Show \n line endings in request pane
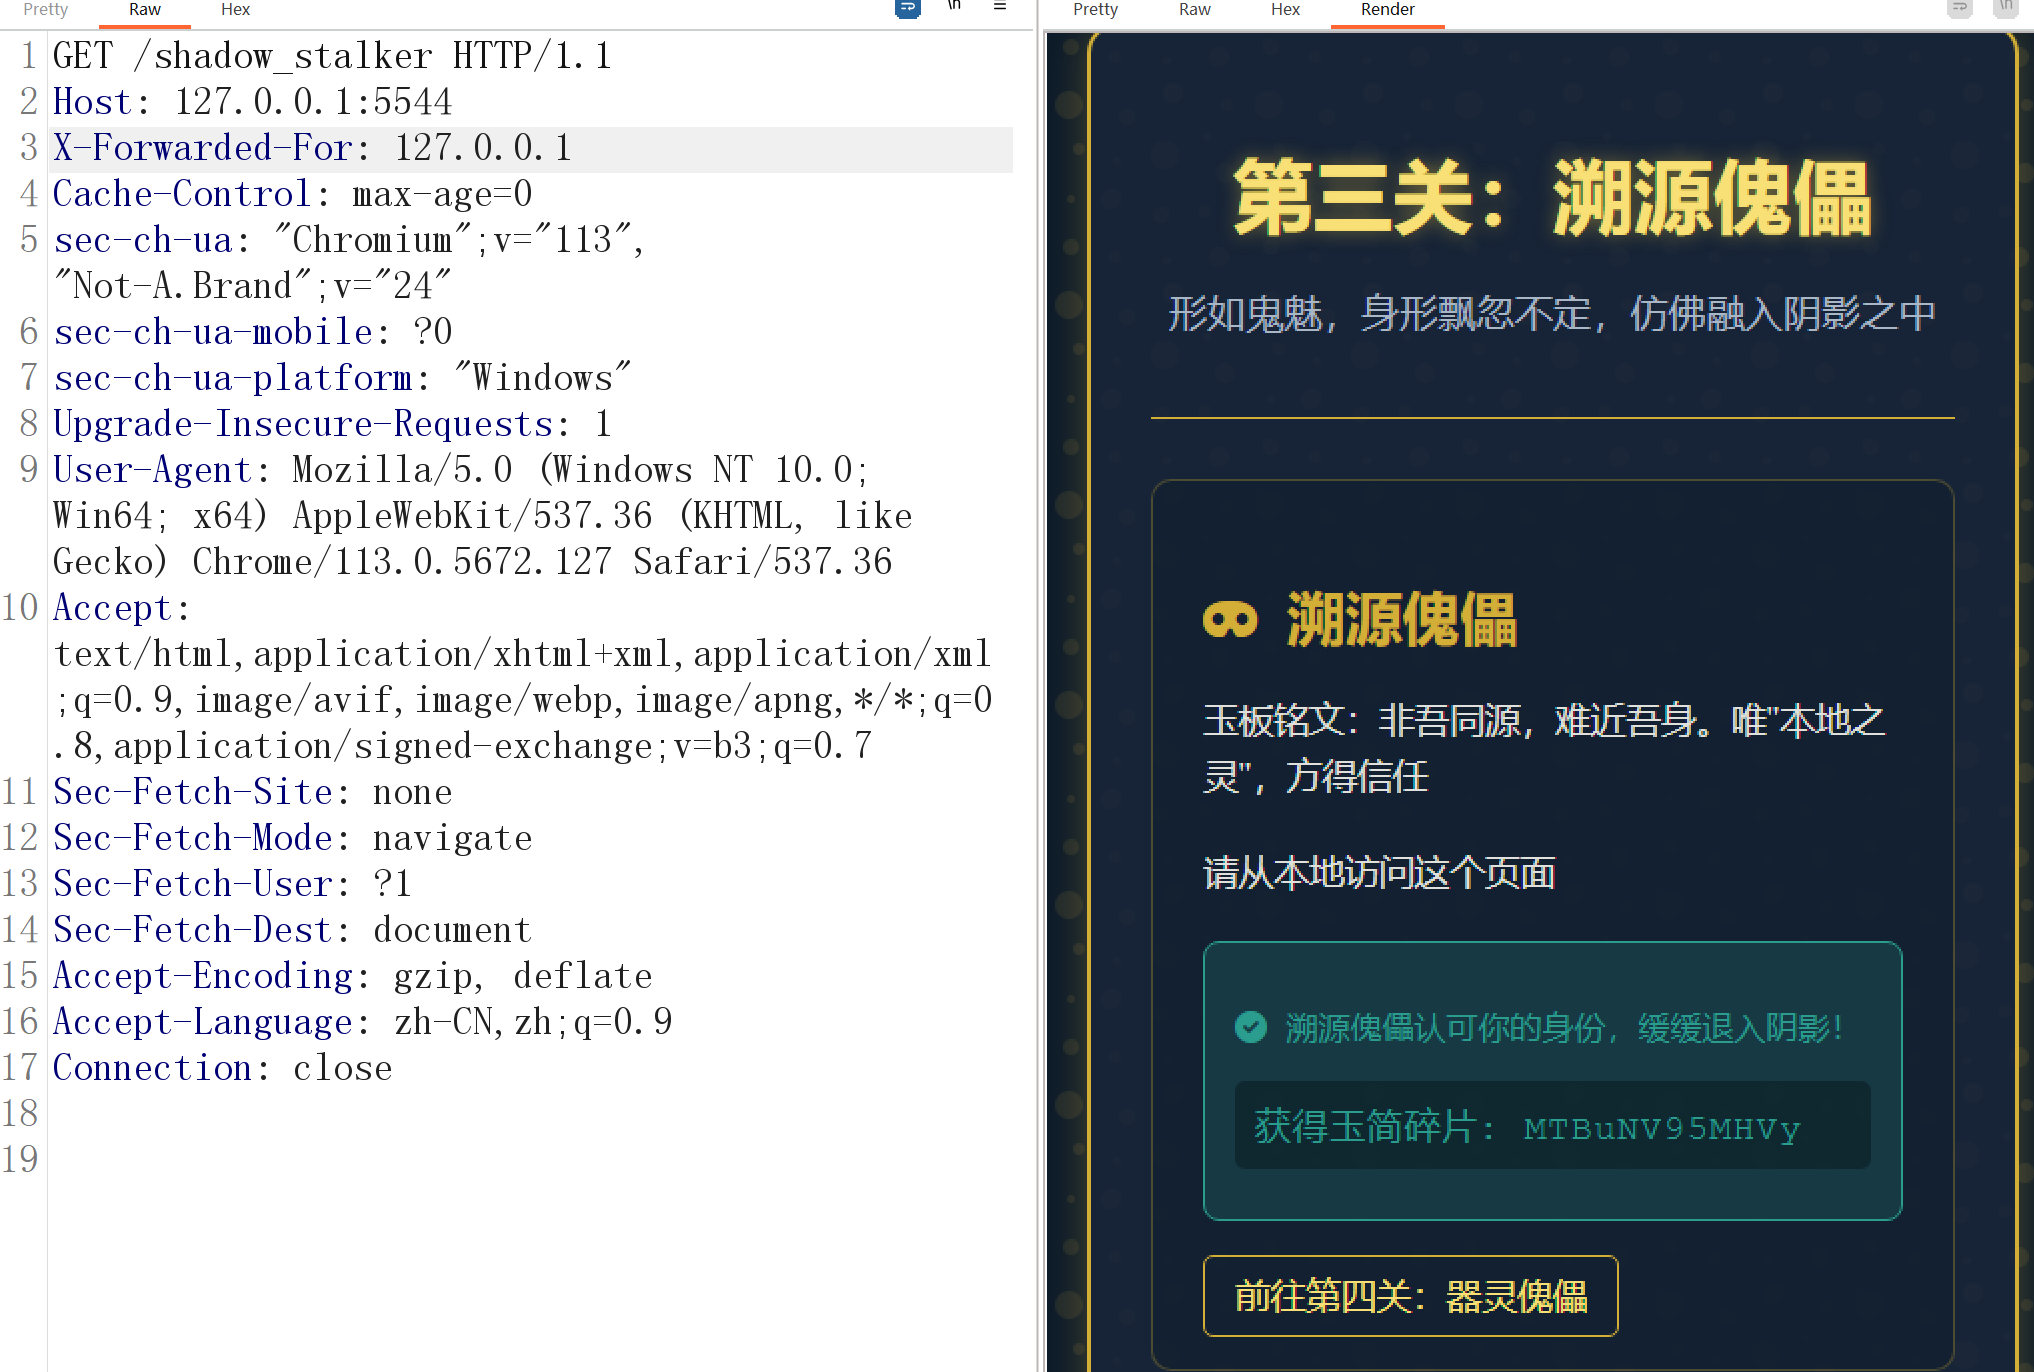Image resolution: width=2034 pixels, height=1372 pixels. coord(953,9)
